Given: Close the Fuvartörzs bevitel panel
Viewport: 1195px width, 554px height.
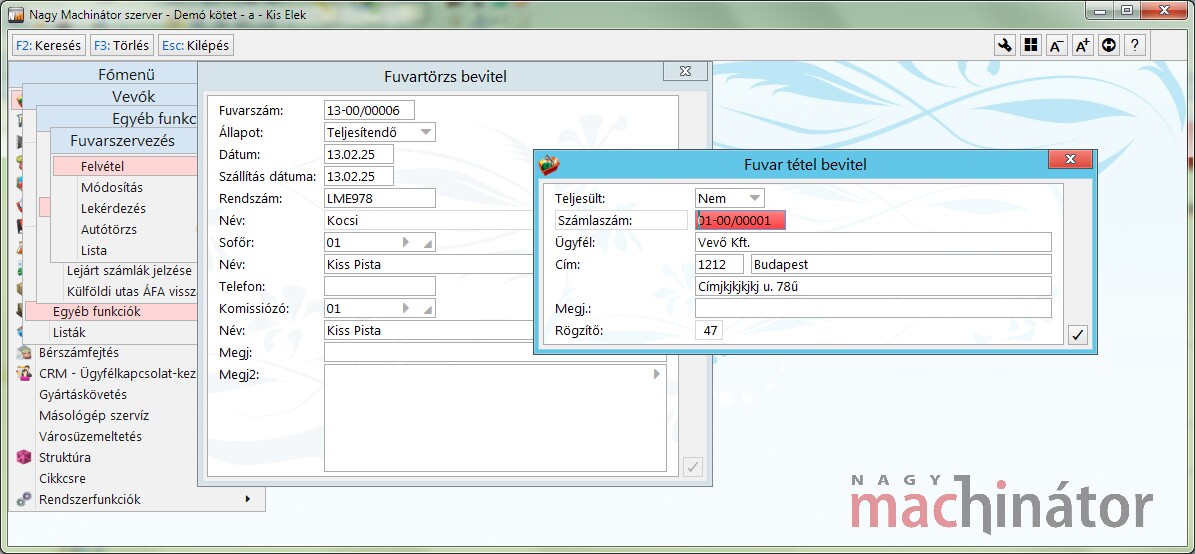Looking at the screenshot, I should [x=685, y=71].
